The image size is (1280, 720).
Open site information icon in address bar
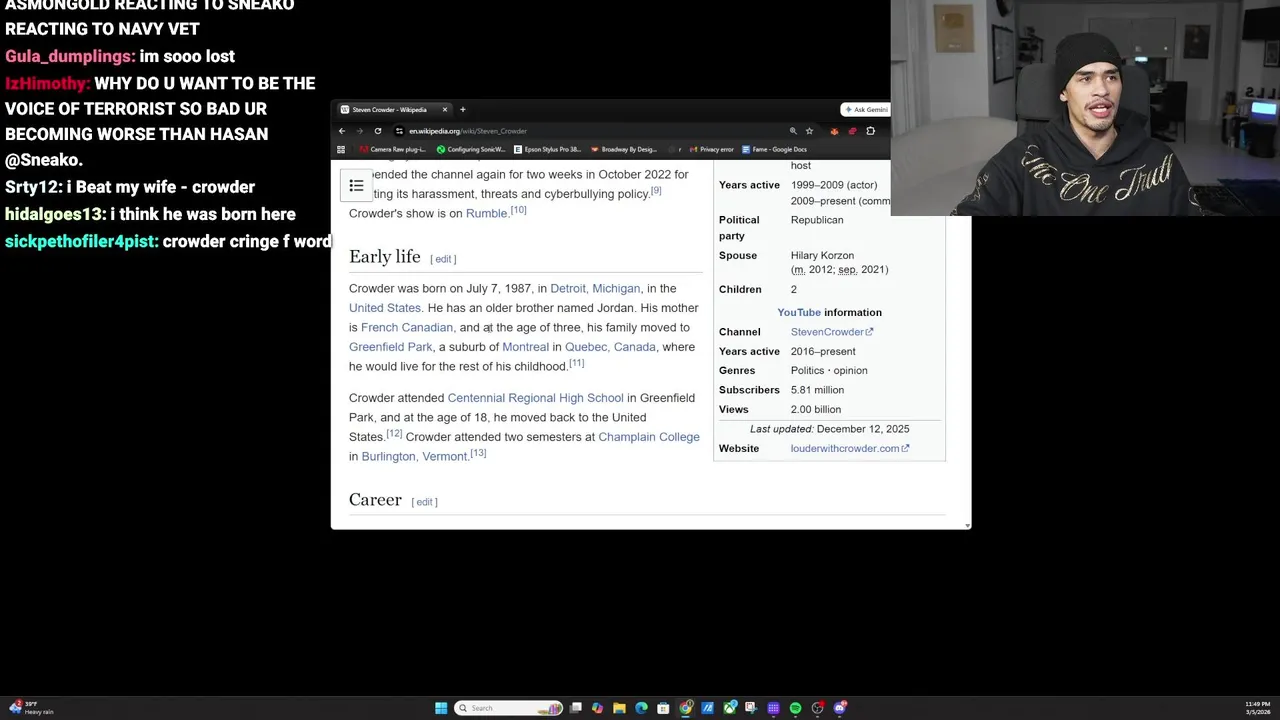point(399,131)
